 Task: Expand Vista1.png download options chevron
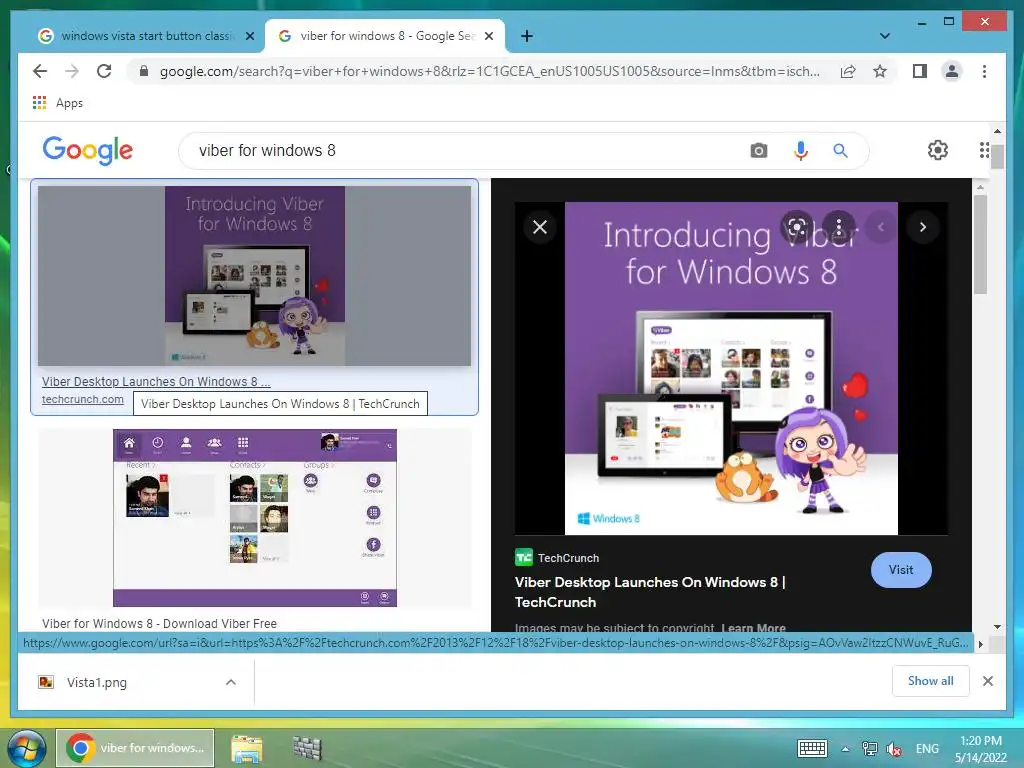tap(231, 682)
